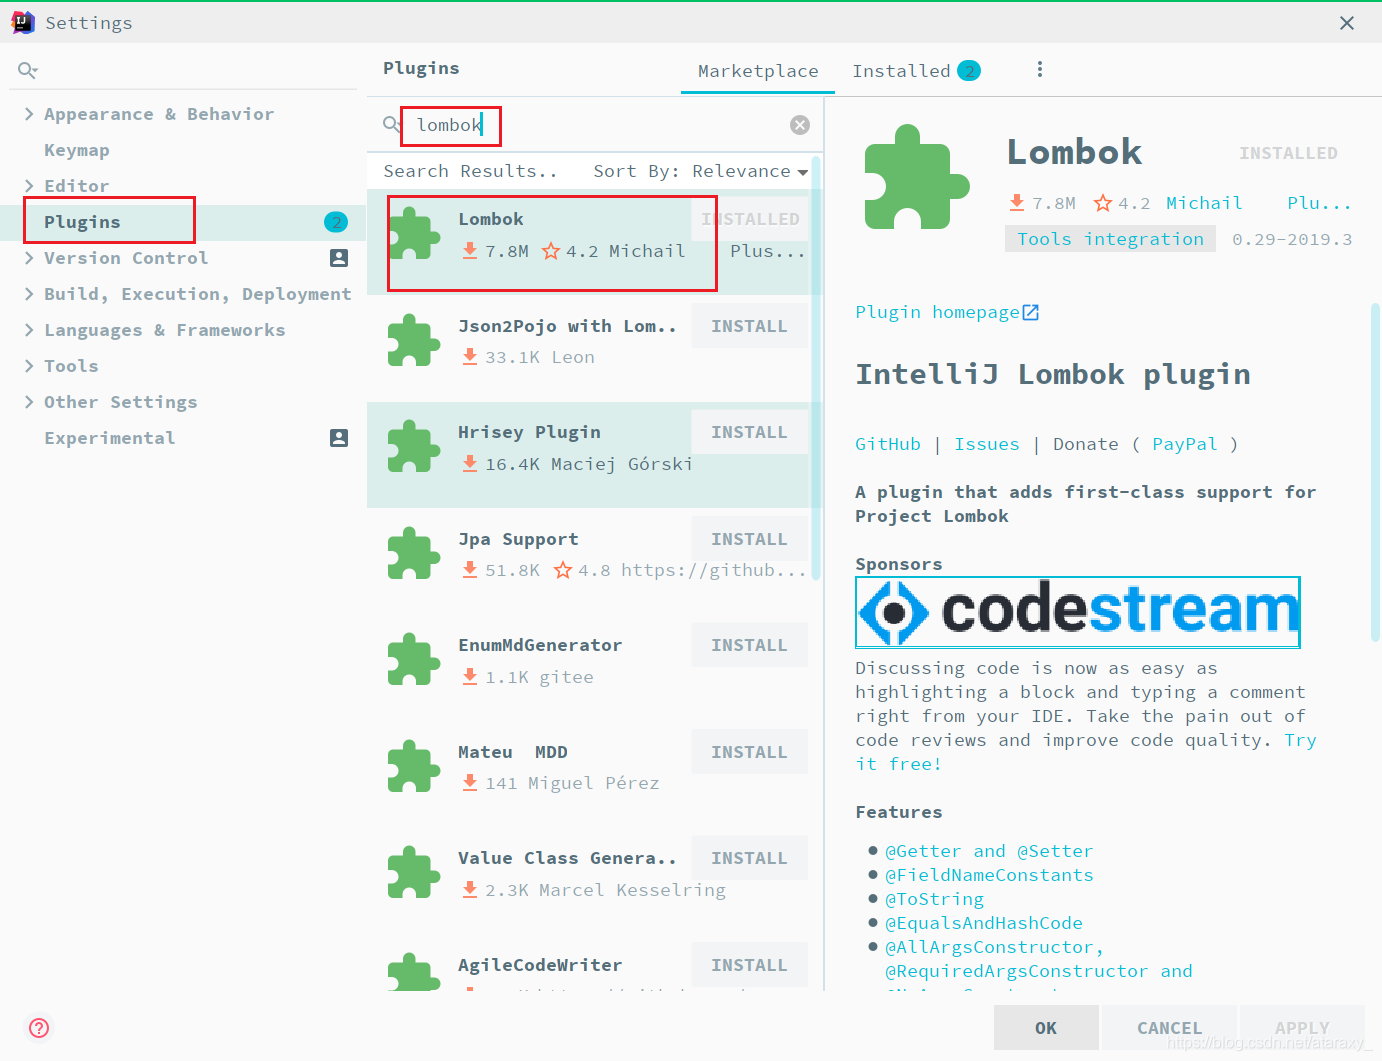Click the help question mark icon
Viewport: 1382px width, 1061px height.
(39, 1028)
